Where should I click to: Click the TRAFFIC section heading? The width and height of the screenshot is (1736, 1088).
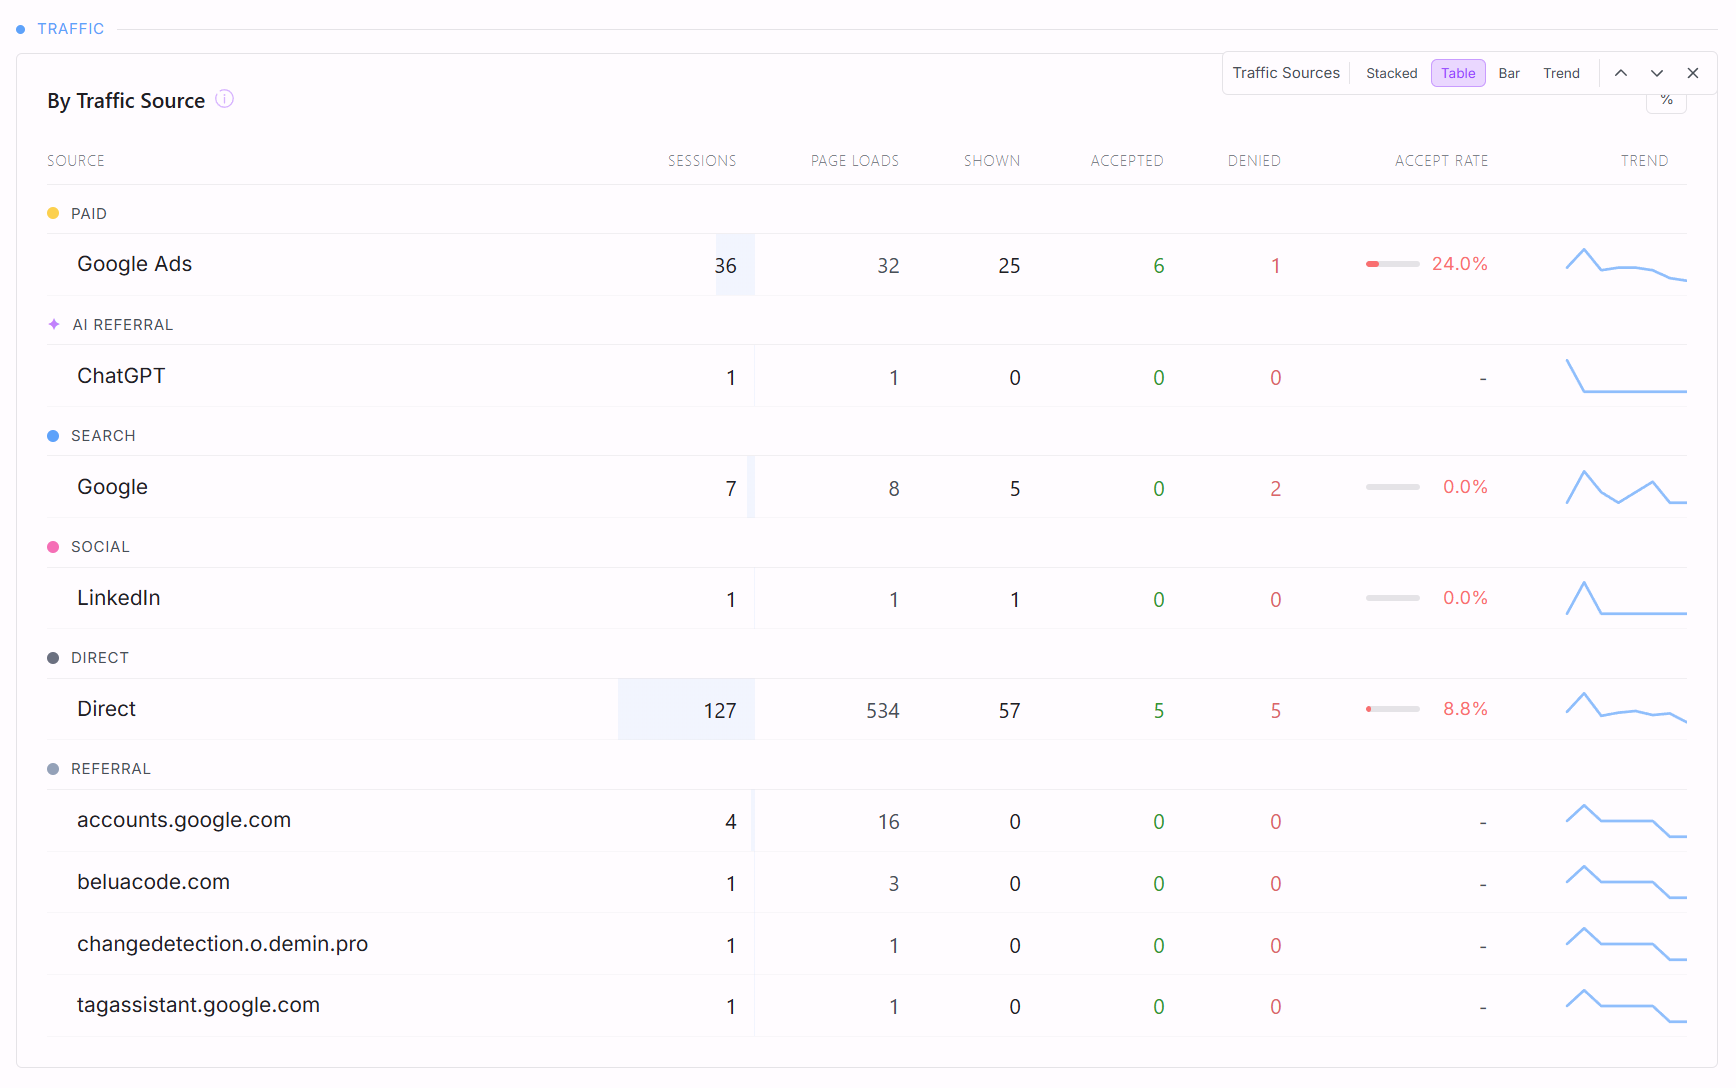point(71,29)
